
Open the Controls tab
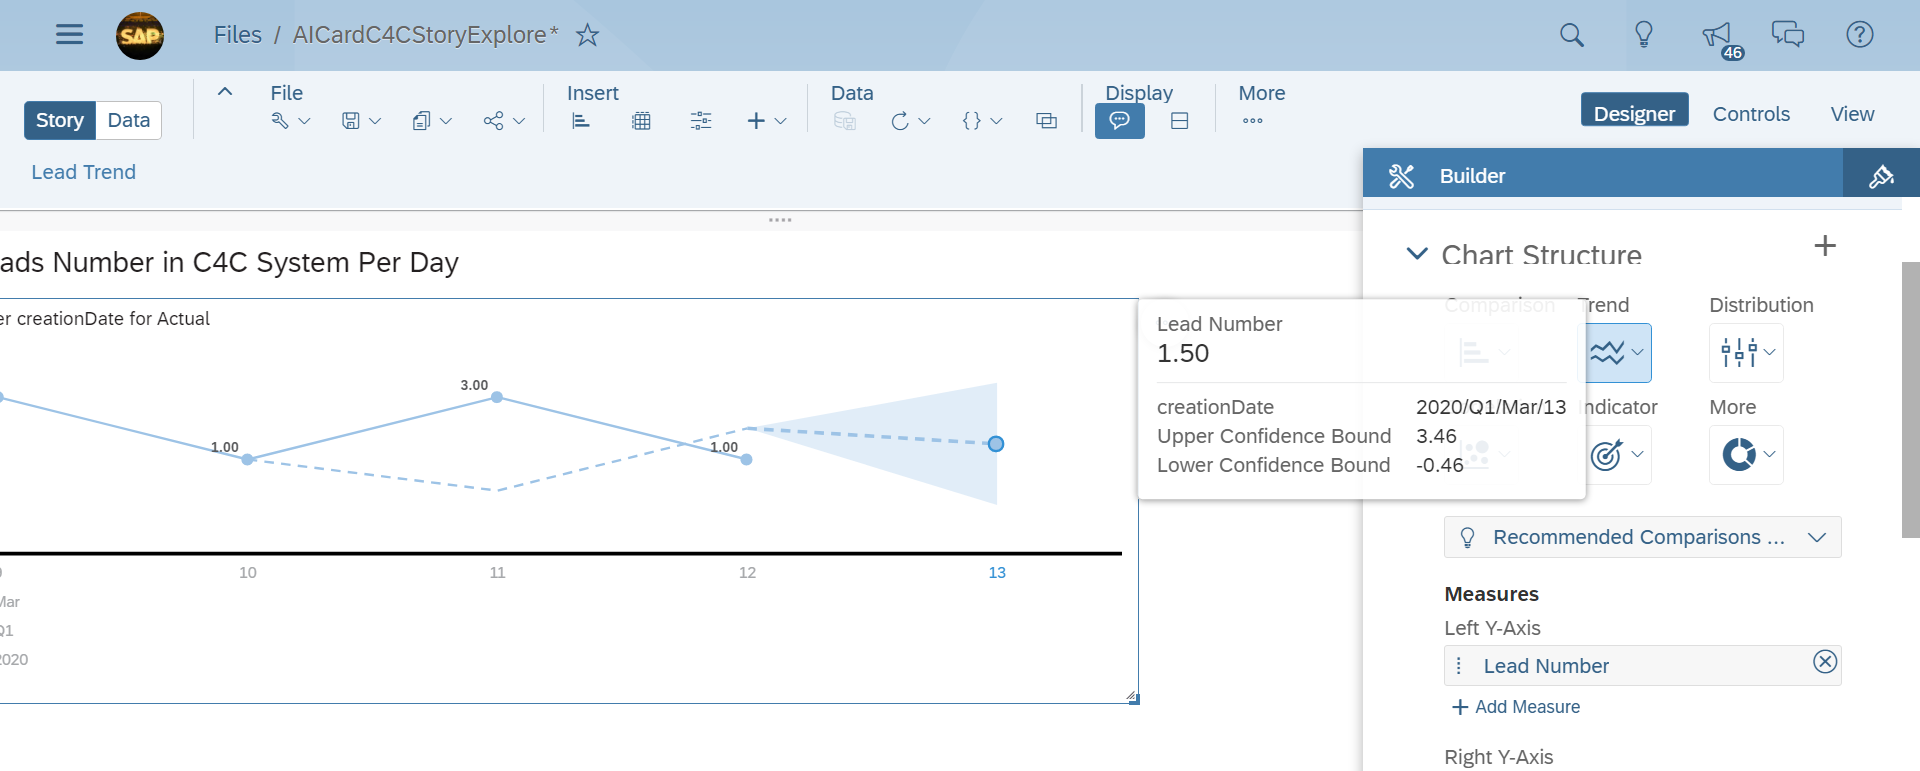point(1751,114)
